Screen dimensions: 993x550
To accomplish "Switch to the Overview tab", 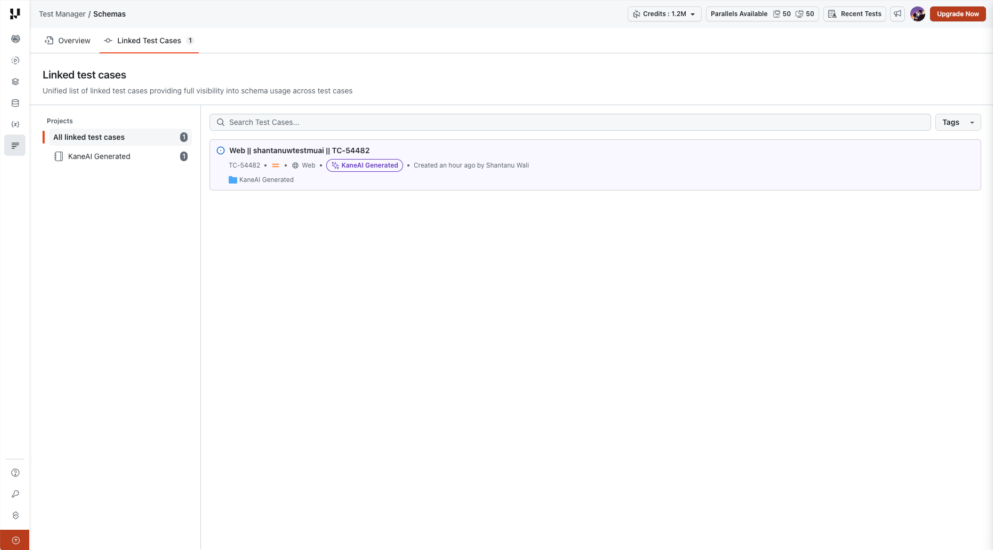I will [x=68, y=41].
